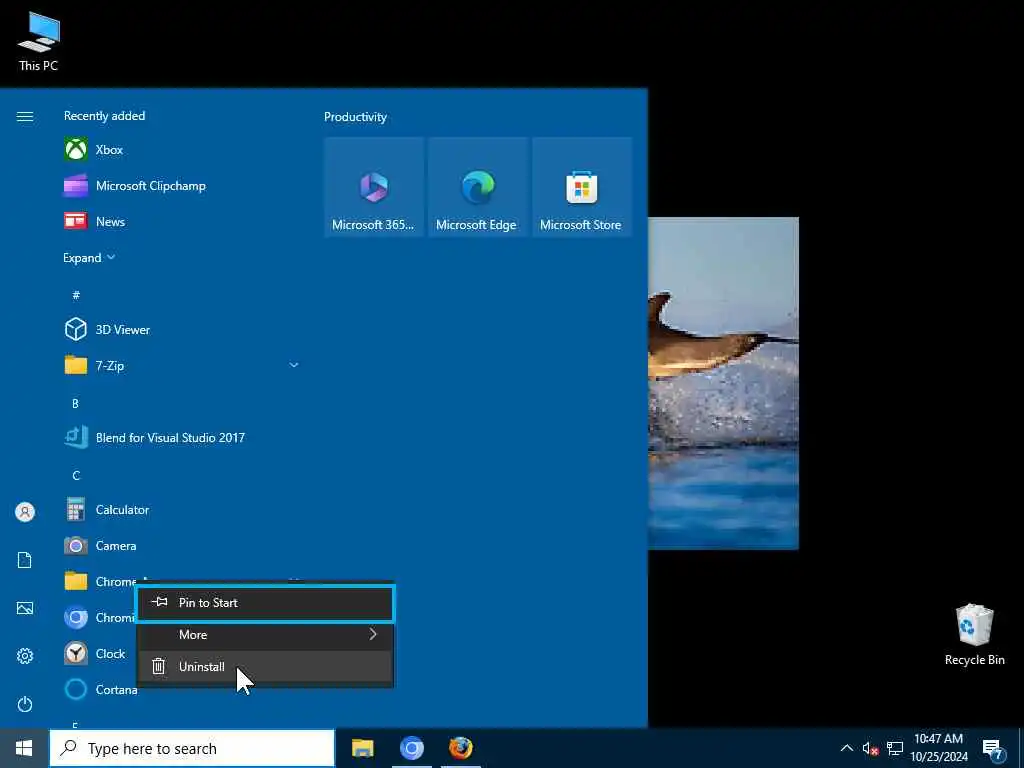Open File Explorer from taskbar
1024x768 pixels.
(362, 748)
